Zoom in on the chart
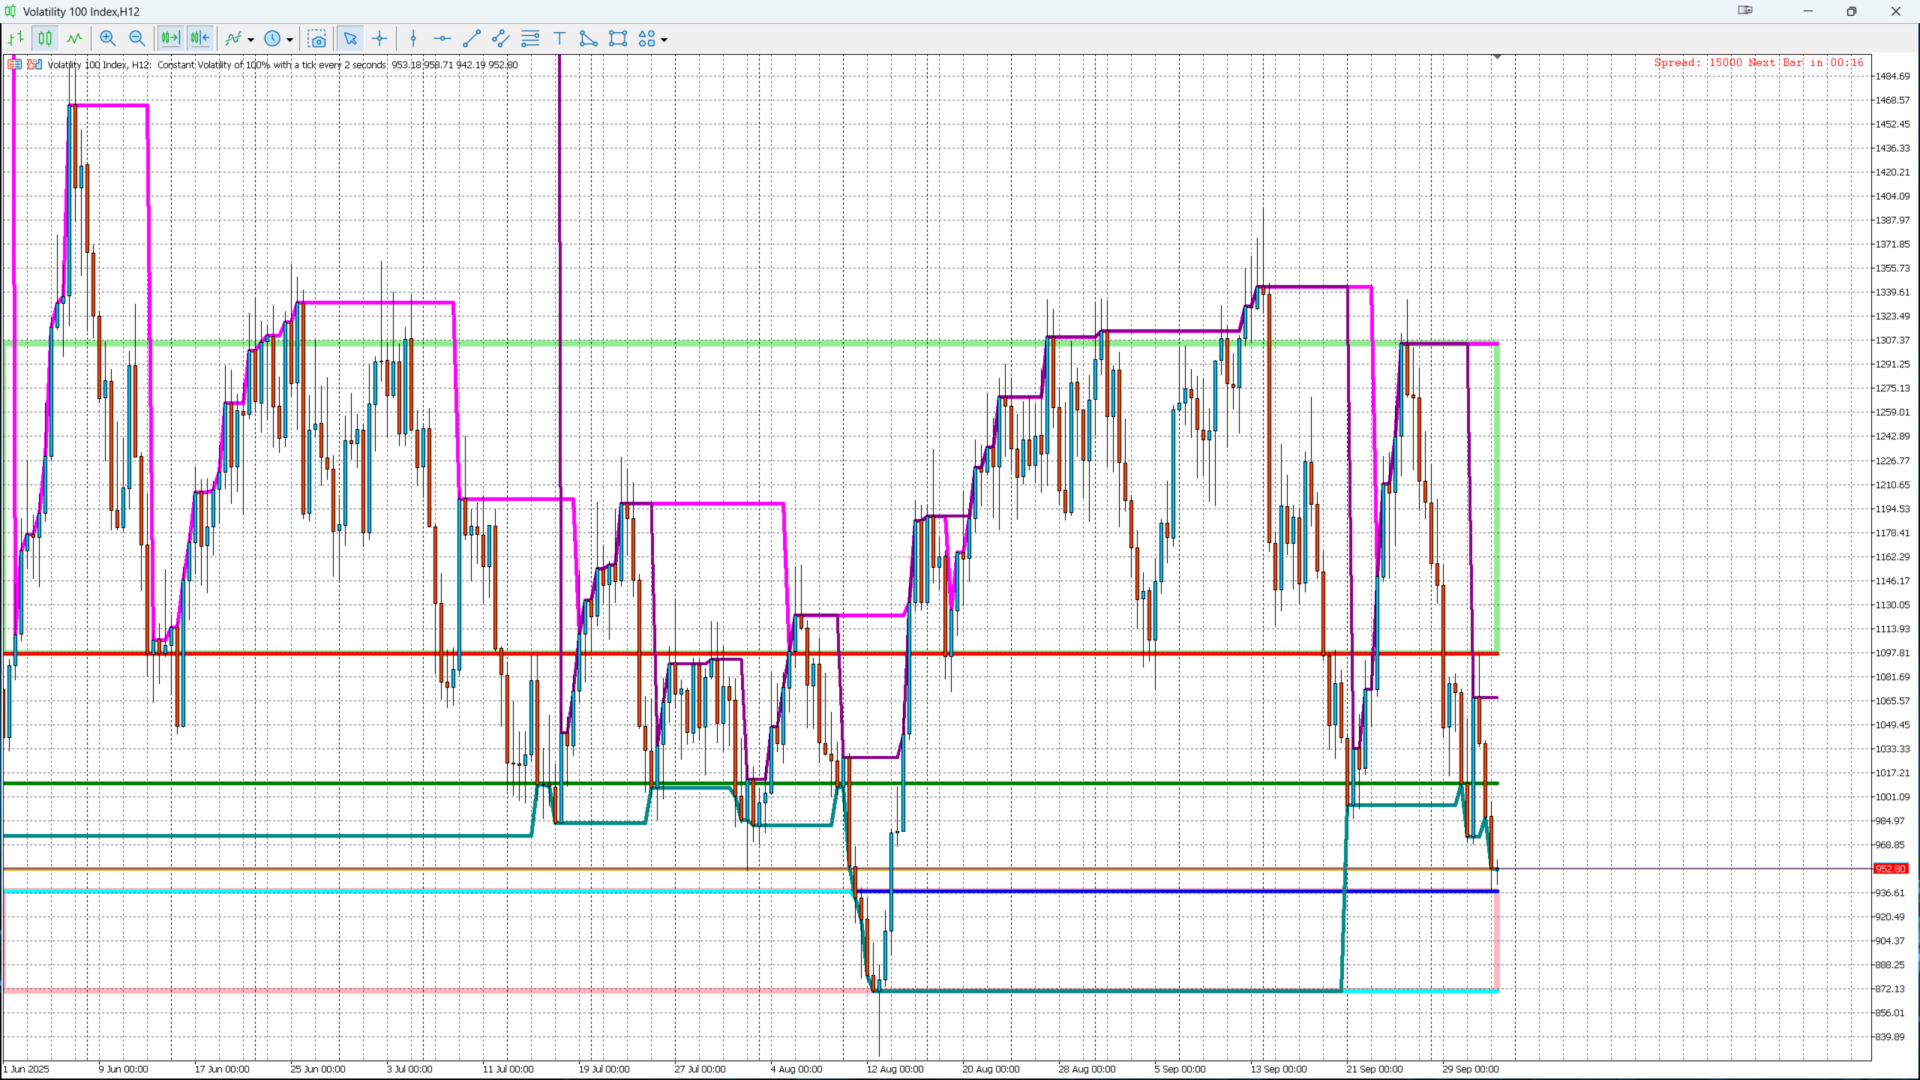Screen dimensions: 1920x1080 tap(108, 39)
